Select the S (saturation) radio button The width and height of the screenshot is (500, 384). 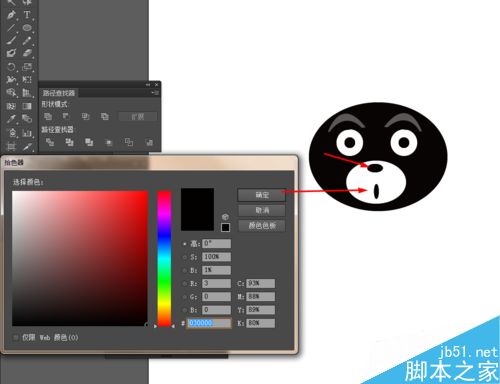click(x=185, y=257)
